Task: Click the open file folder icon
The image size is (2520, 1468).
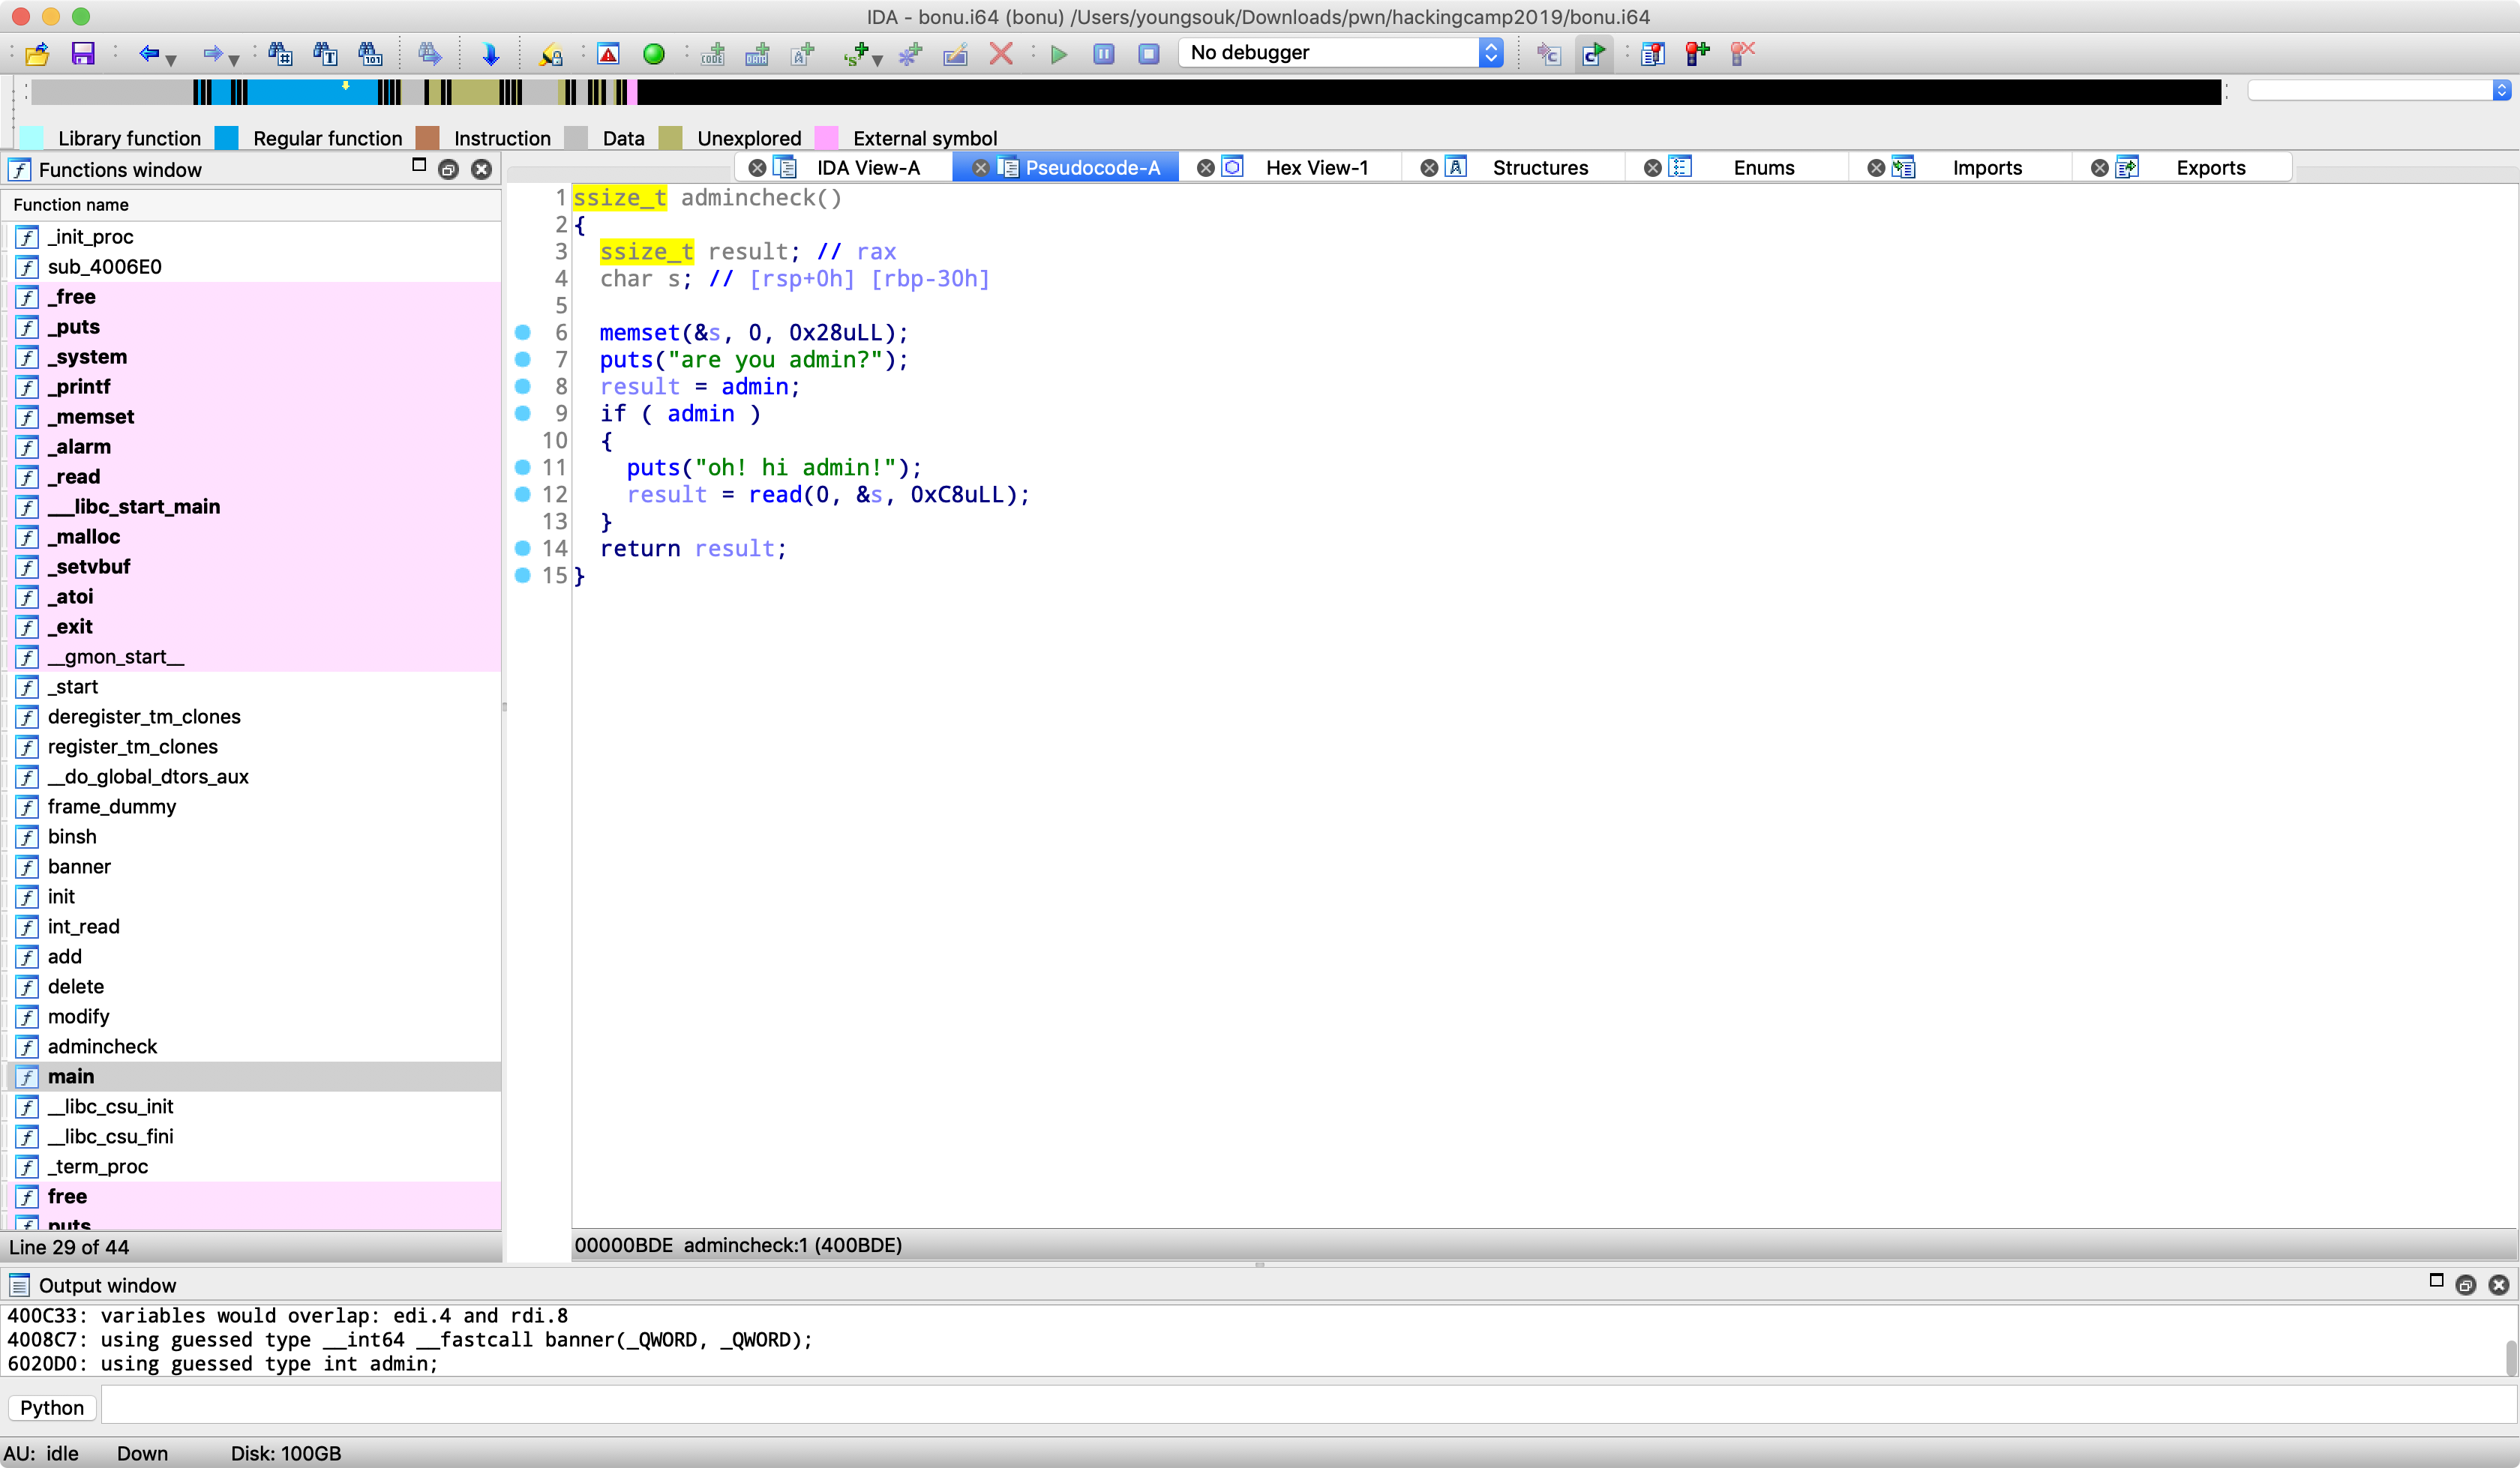Action: (x=37, y=54)
